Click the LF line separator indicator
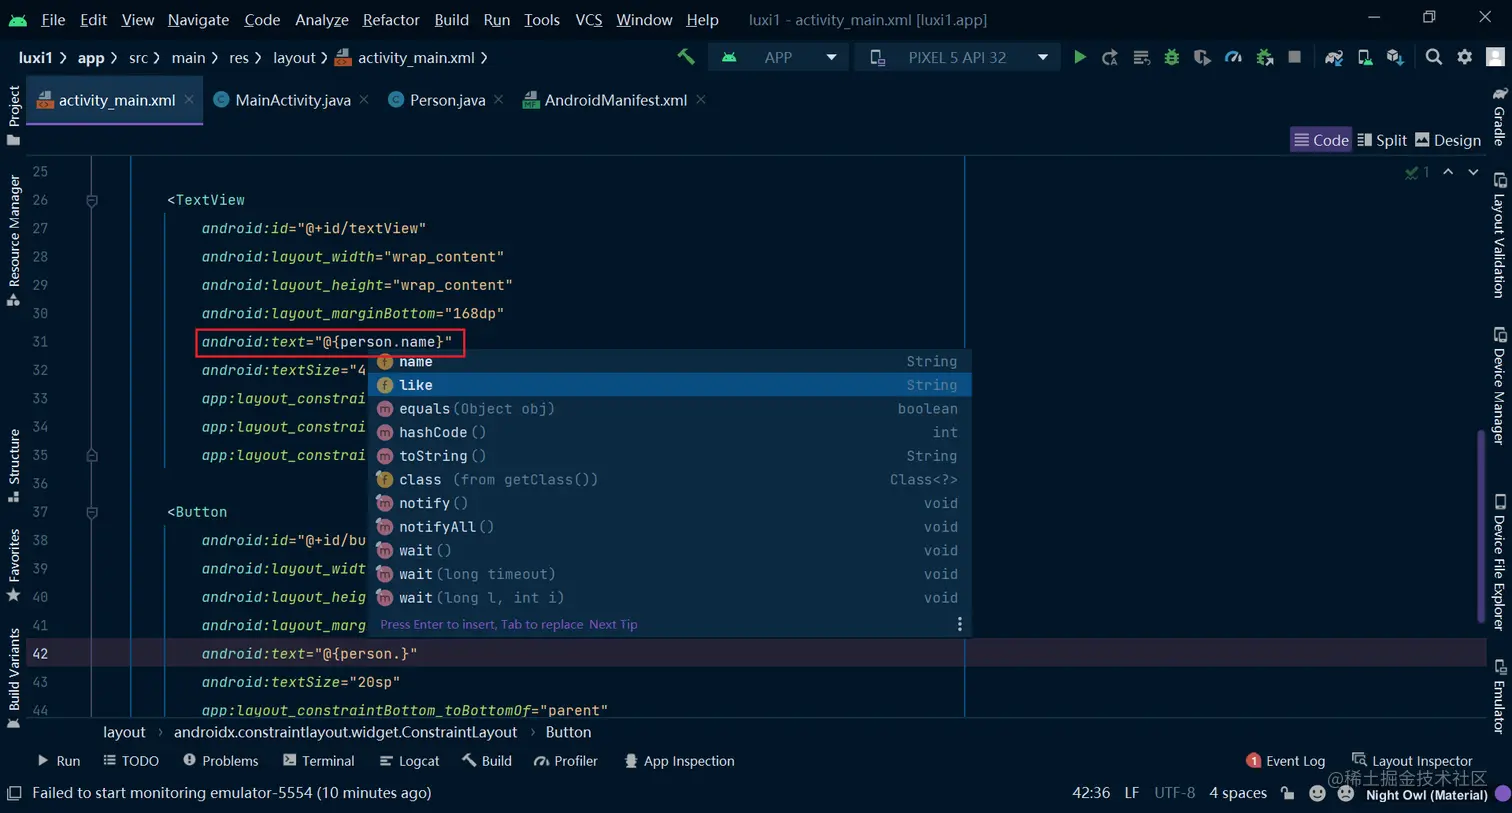Screen dimensions: 1512x813 1131,793
